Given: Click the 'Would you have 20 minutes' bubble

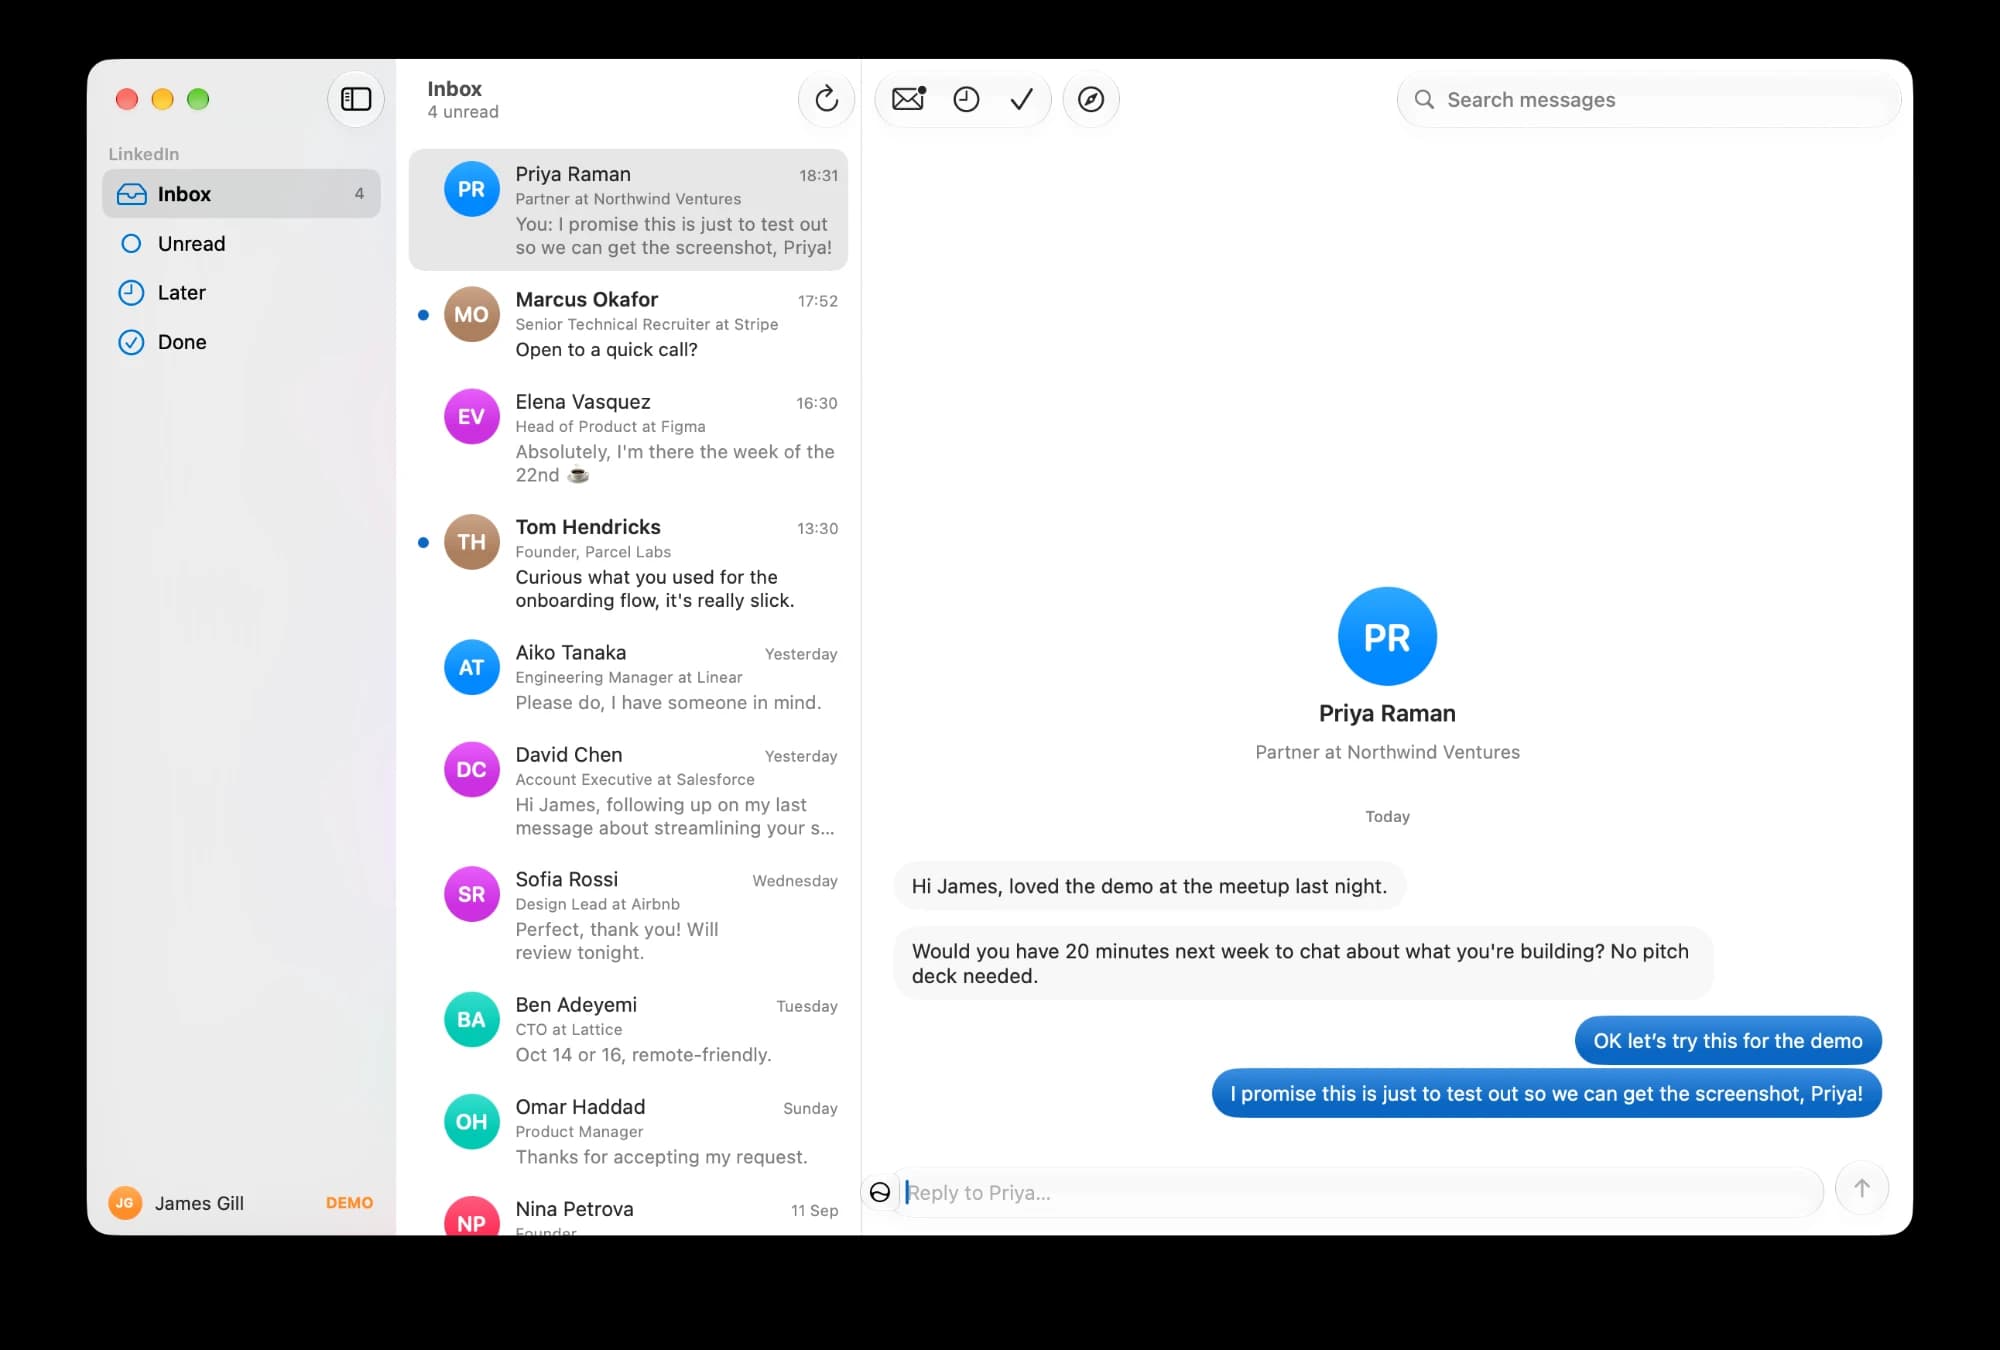Looking at the screenshot, I should 1303,963.
